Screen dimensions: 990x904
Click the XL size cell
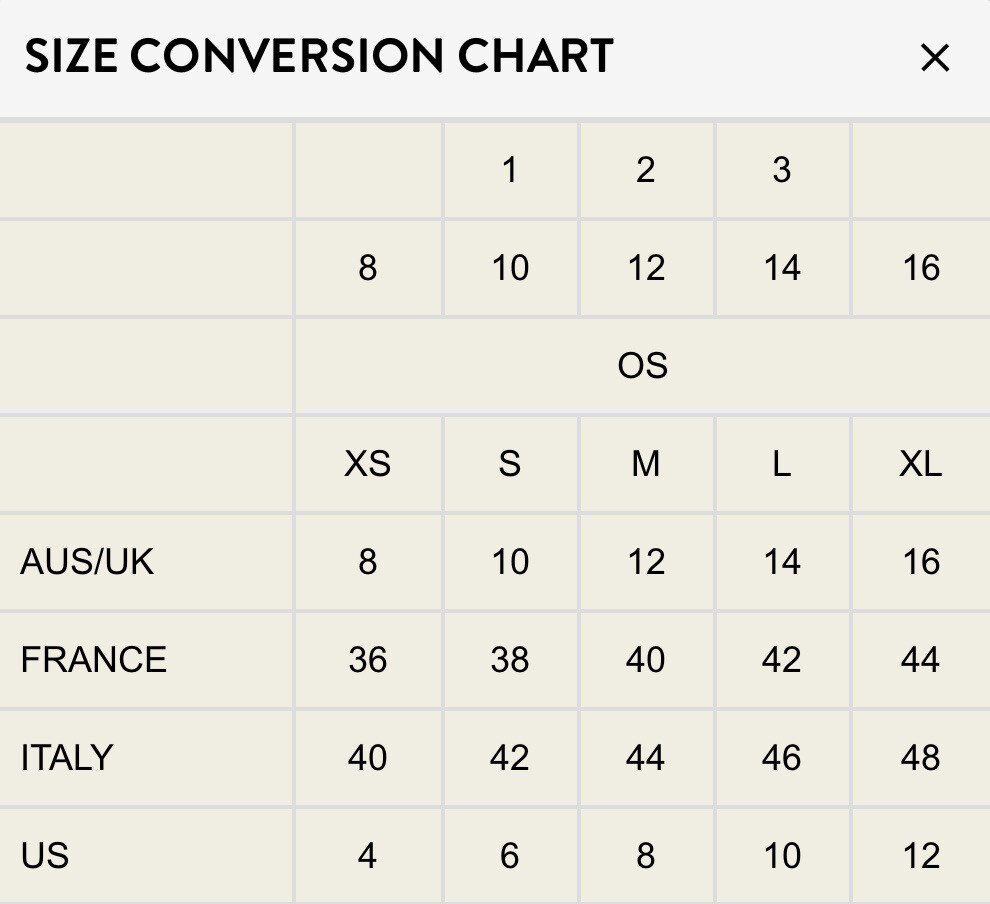click(921, 464)
